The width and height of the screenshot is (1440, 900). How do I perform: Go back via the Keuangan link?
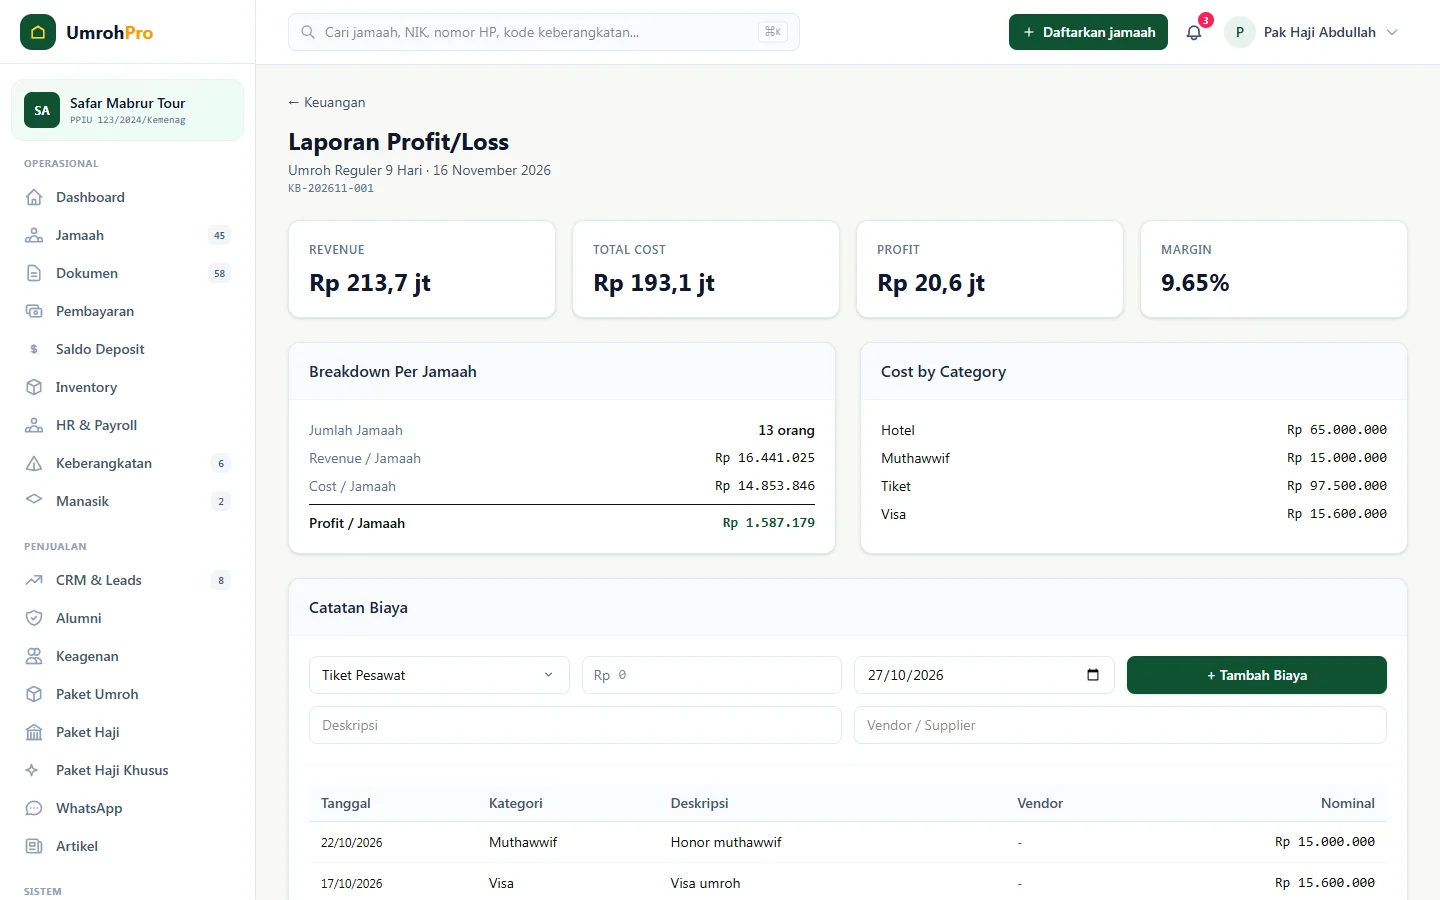(x=327, y=102)
